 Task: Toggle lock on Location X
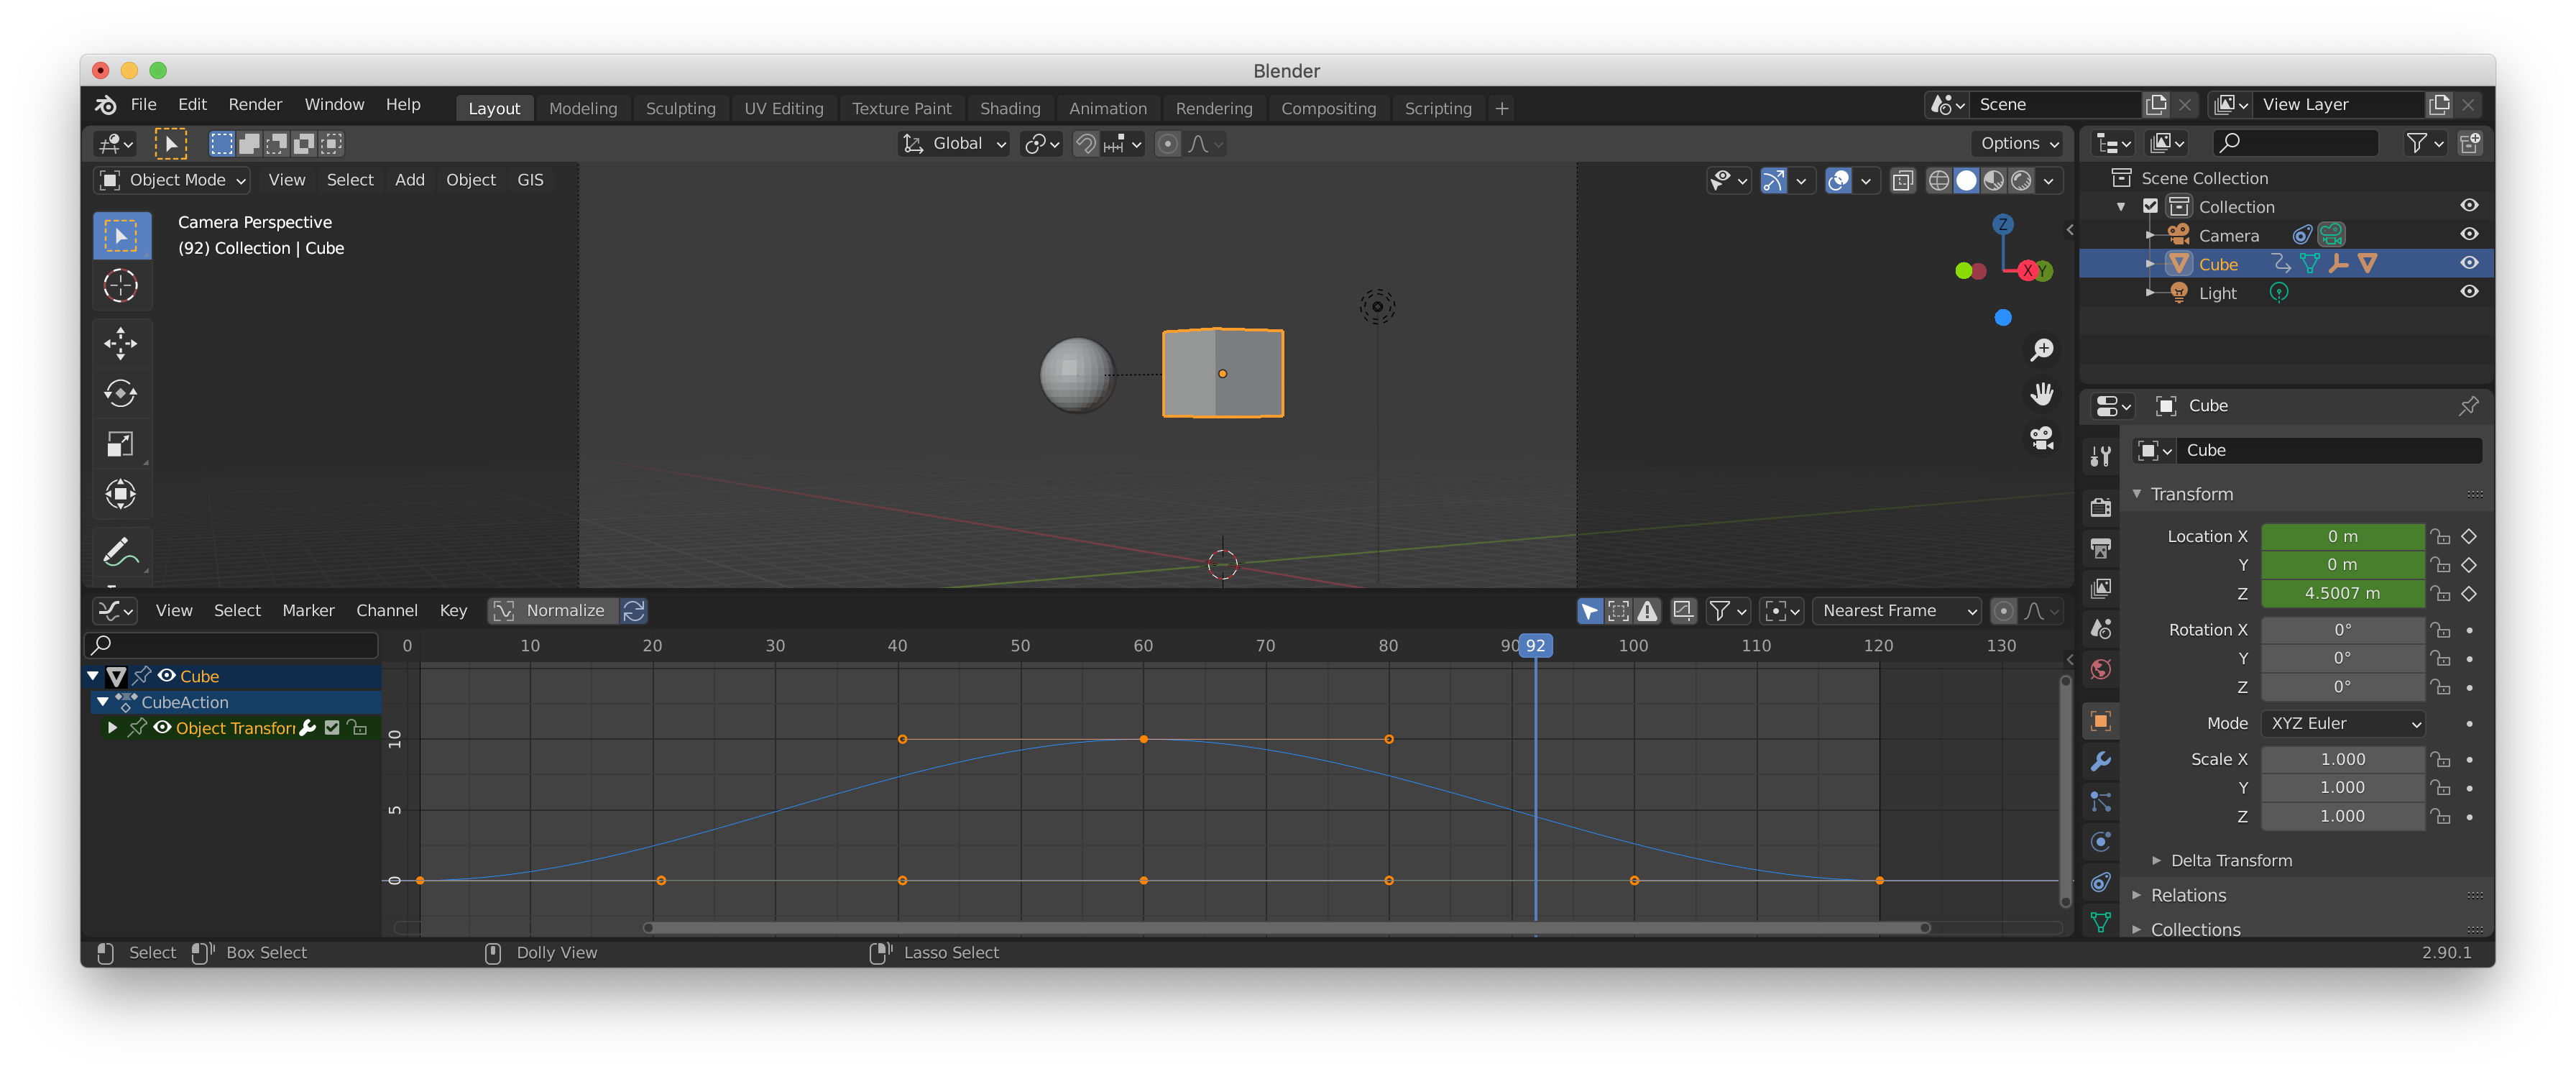tap(2440, 537)
